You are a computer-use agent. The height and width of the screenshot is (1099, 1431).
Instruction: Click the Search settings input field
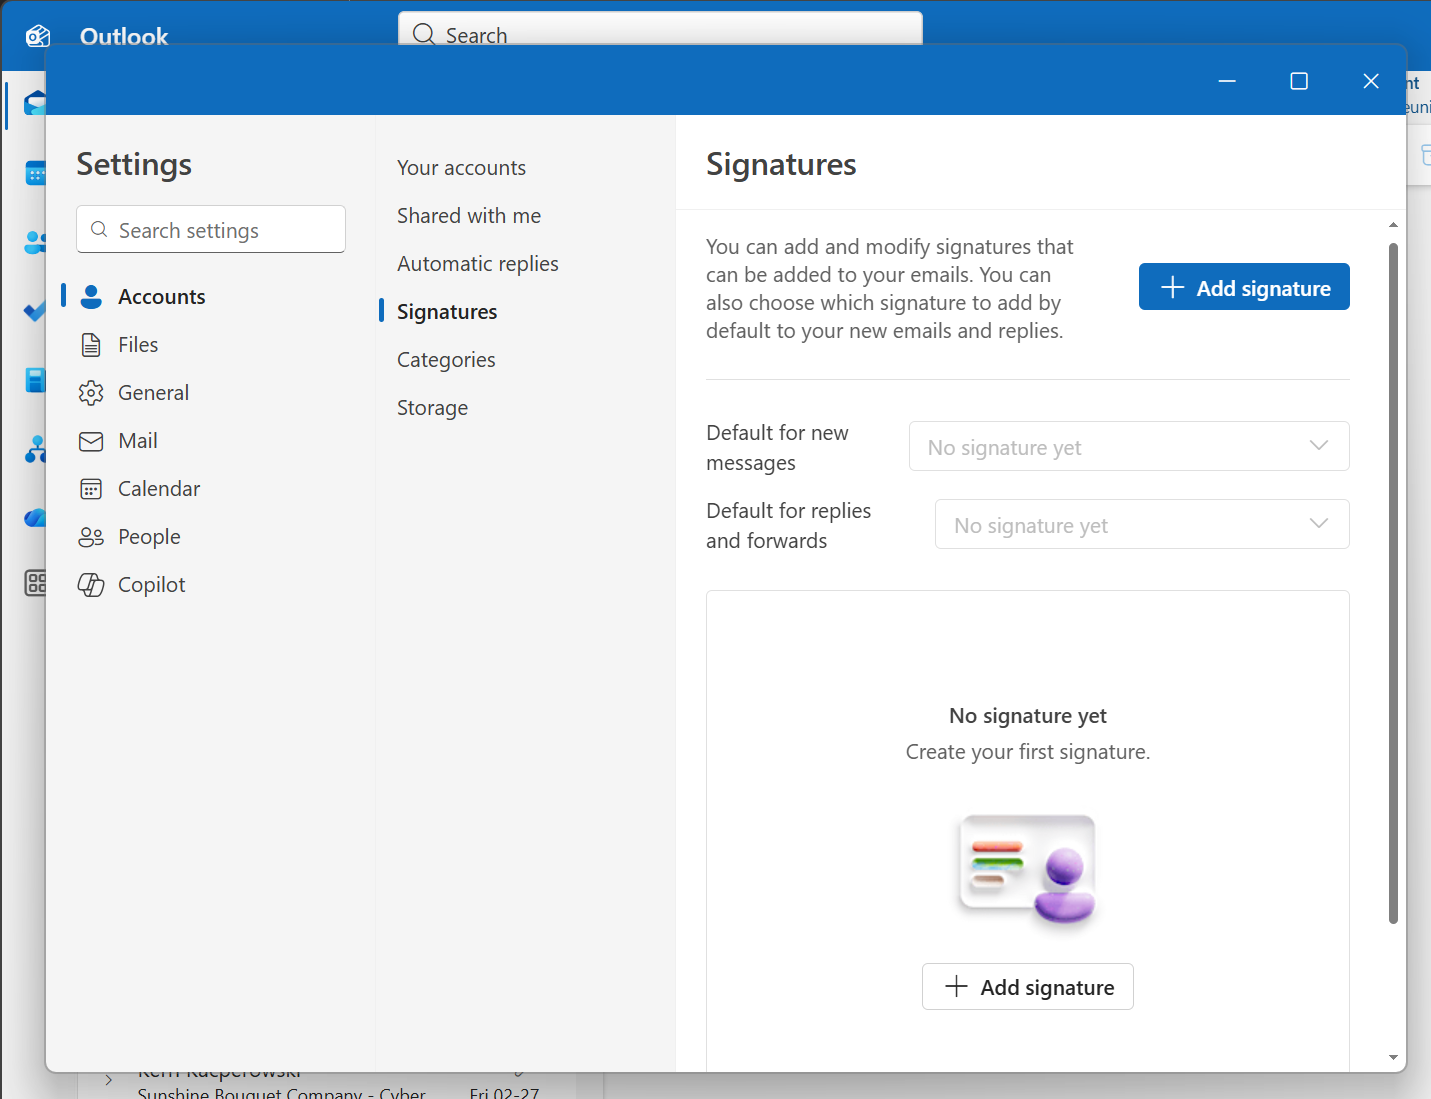click(211, 230)
